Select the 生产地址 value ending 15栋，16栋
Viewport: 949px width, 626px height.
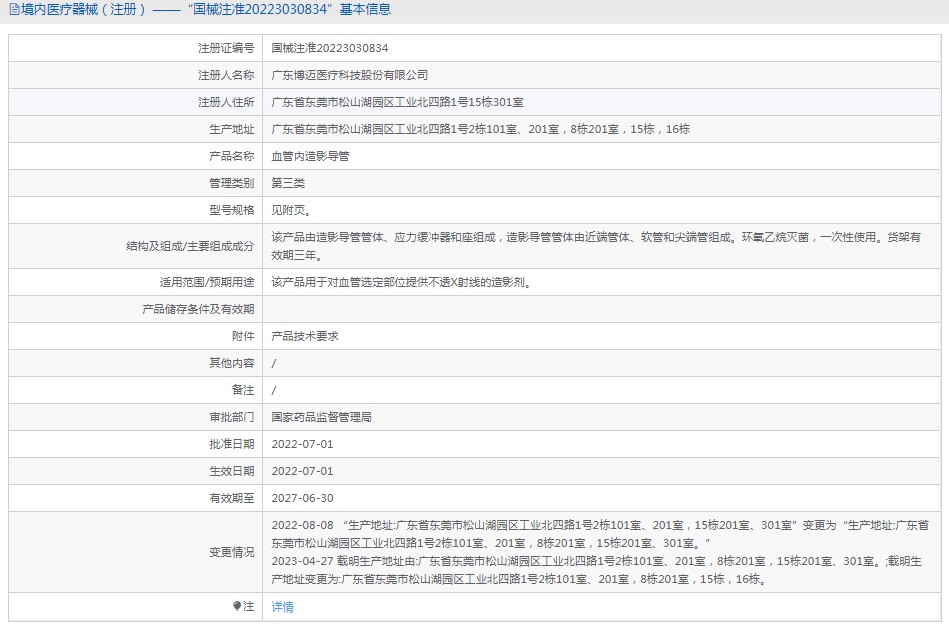481,129
